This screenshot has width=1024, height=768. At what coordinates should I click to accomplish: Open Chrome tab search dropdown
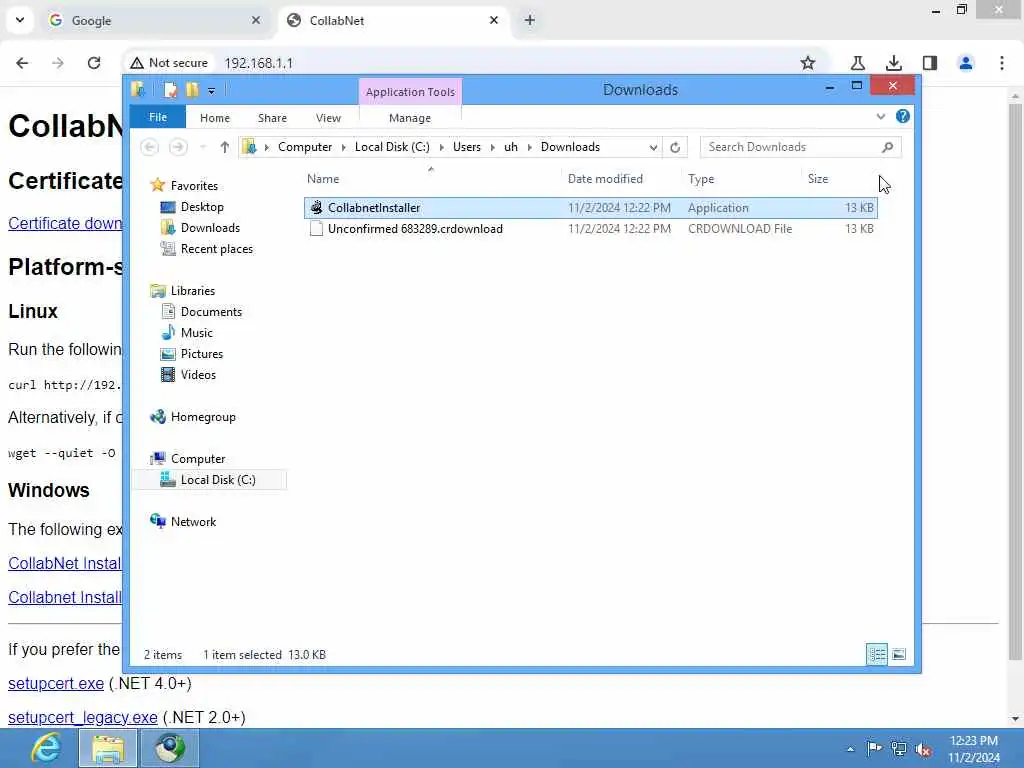click(20, 20)
